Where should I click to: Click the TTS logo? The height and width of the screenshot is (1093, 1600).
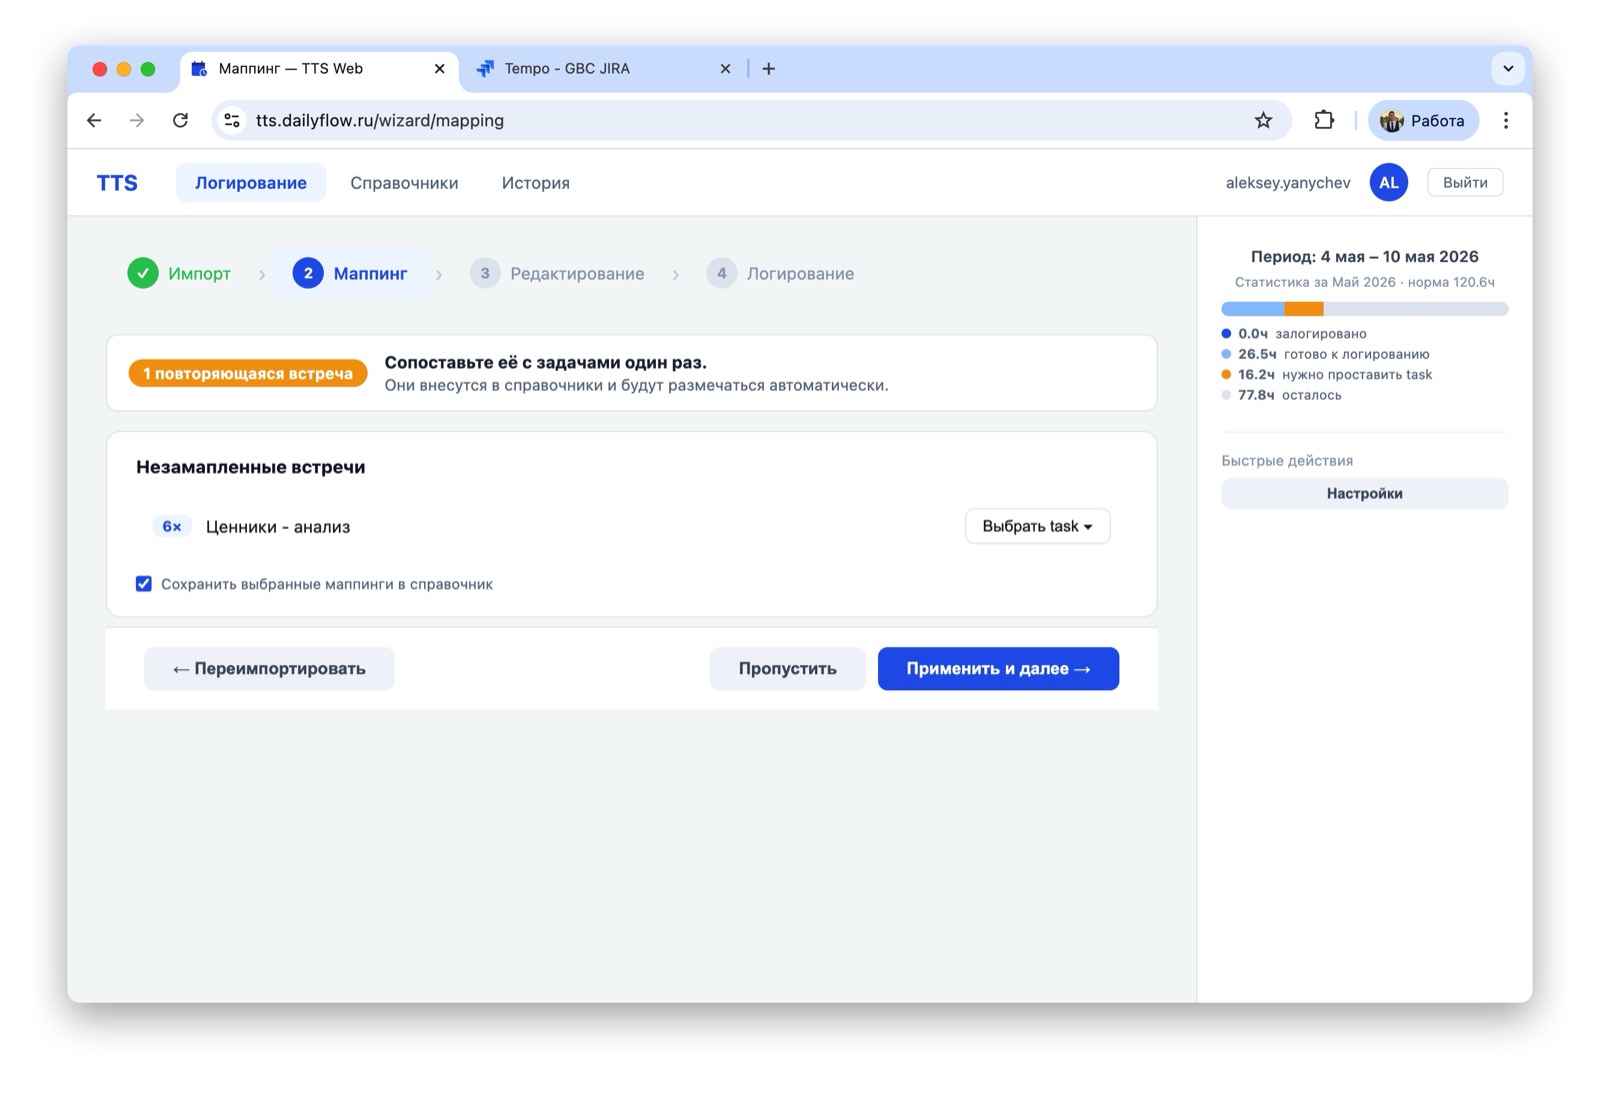click(117, 183)
